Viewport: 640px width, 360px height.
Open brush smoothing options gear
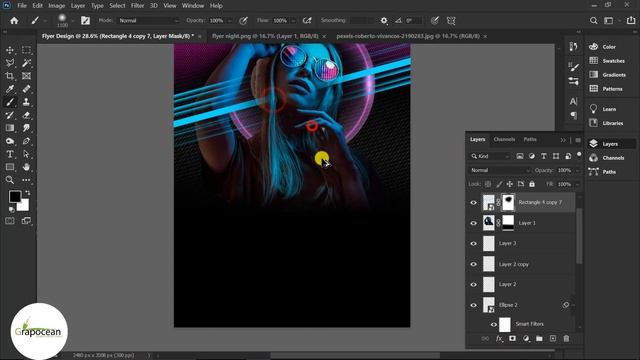pyautogui.click(x=384, y=20)
